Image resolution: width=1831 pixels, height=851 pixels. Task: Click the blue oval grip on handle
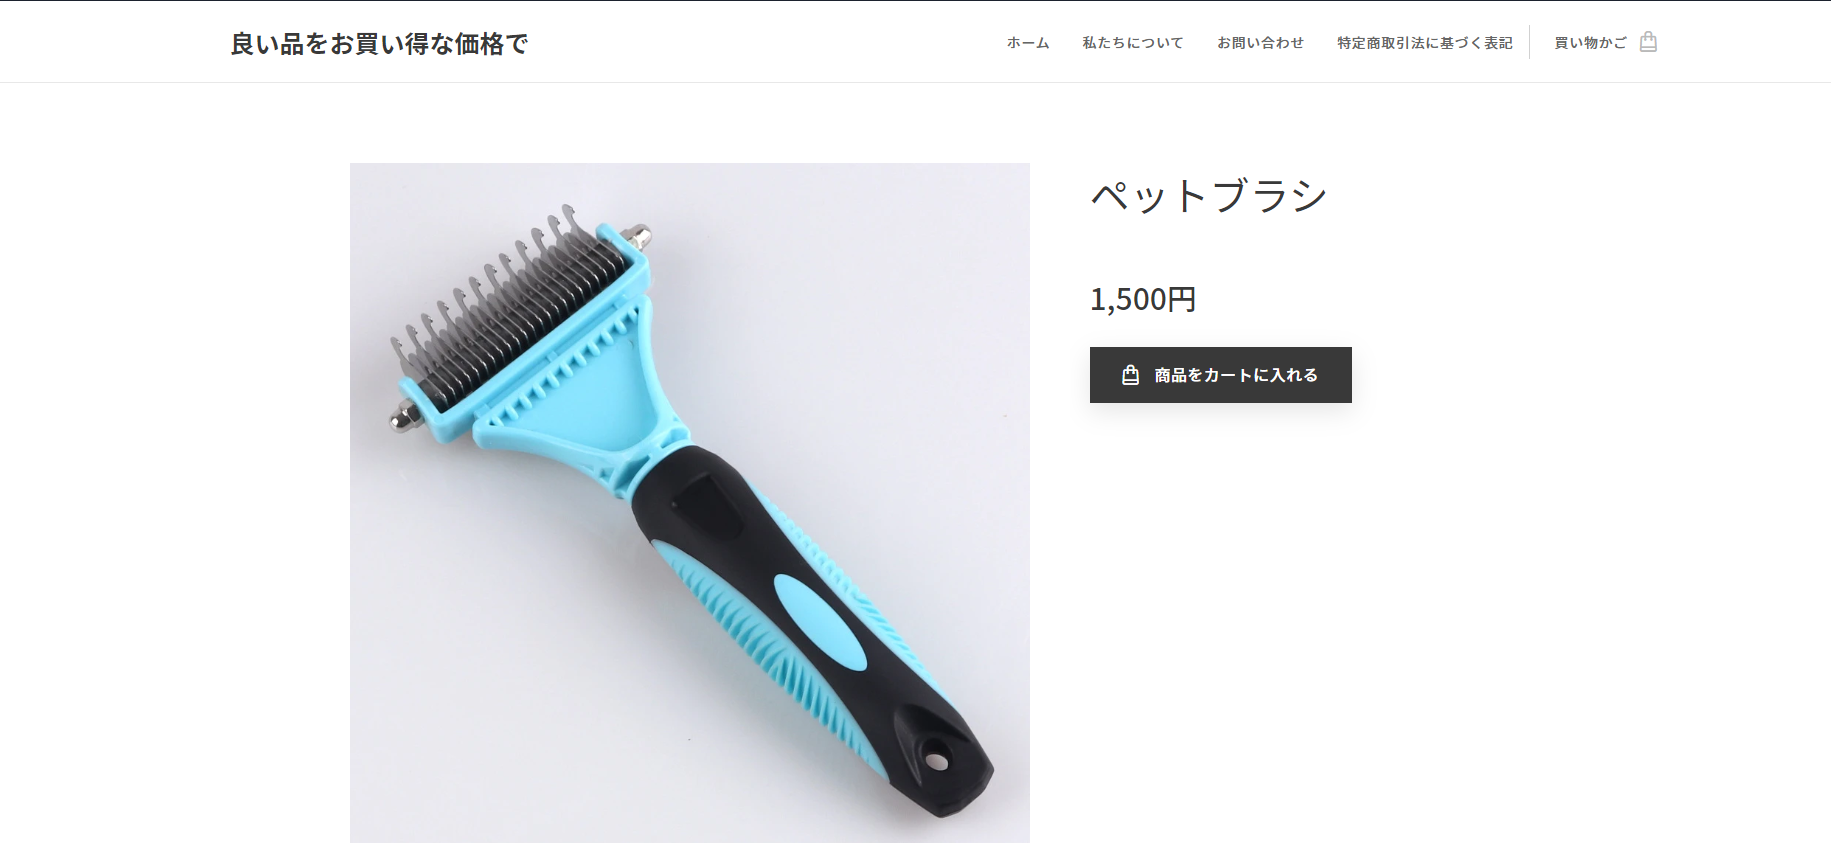tap(820, 622)
